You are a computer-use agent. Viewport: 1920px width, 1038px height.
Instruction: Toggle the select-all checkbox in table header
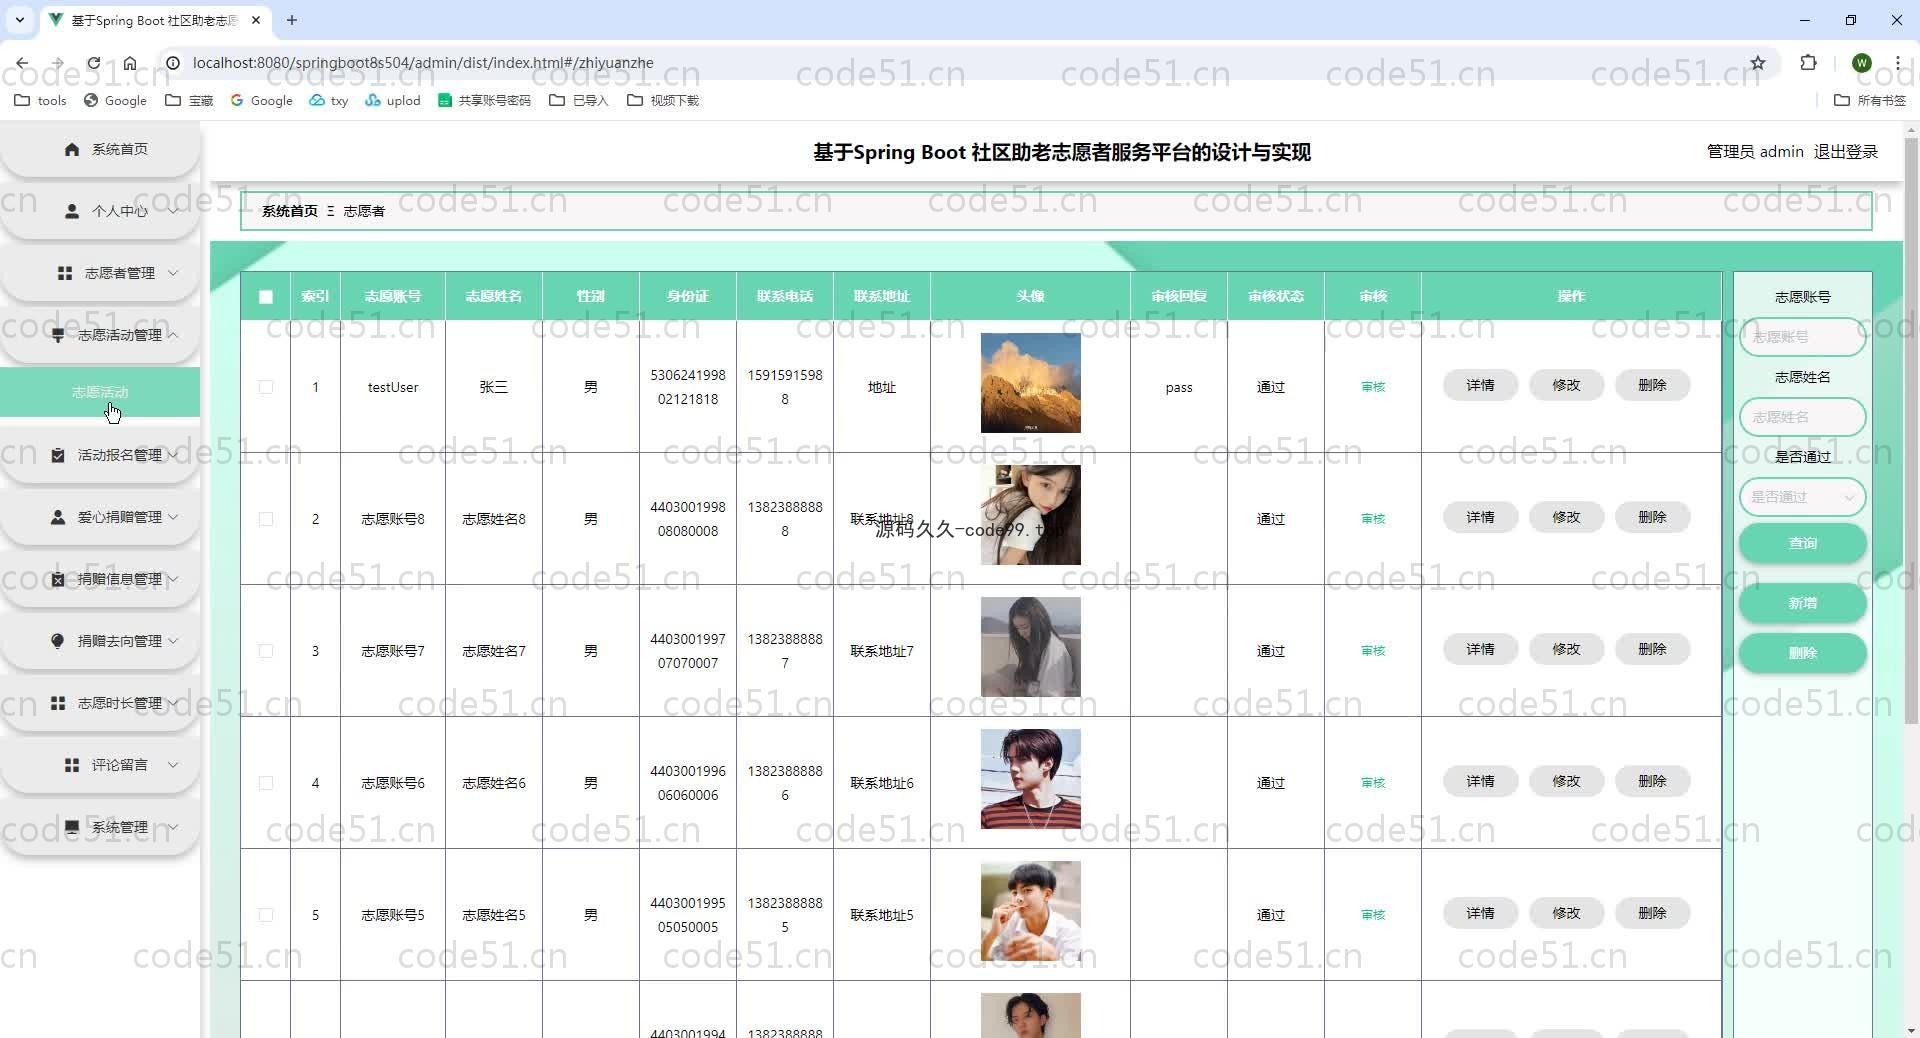(265, 296)
